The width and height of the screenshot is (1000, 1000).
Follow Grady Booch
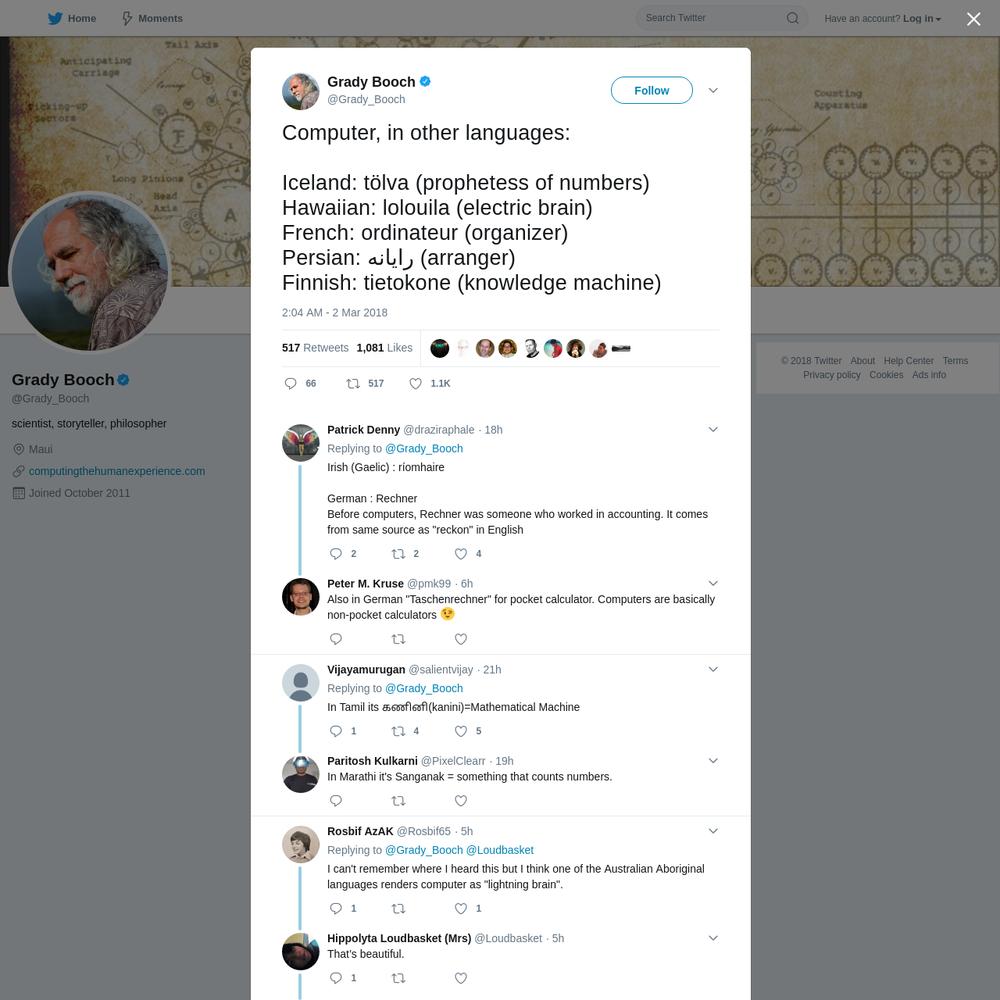(651, 91)
